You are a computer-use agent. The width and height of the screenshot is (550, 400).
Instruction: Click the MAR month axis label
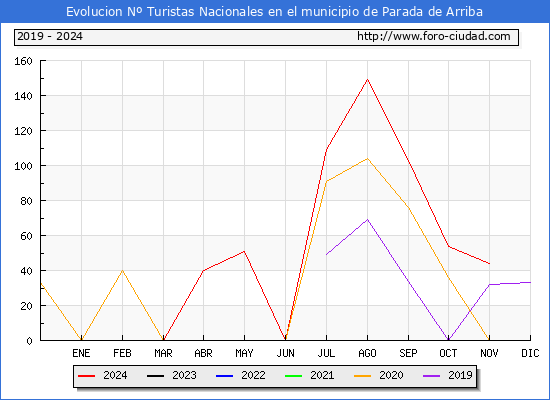(163, 353)
